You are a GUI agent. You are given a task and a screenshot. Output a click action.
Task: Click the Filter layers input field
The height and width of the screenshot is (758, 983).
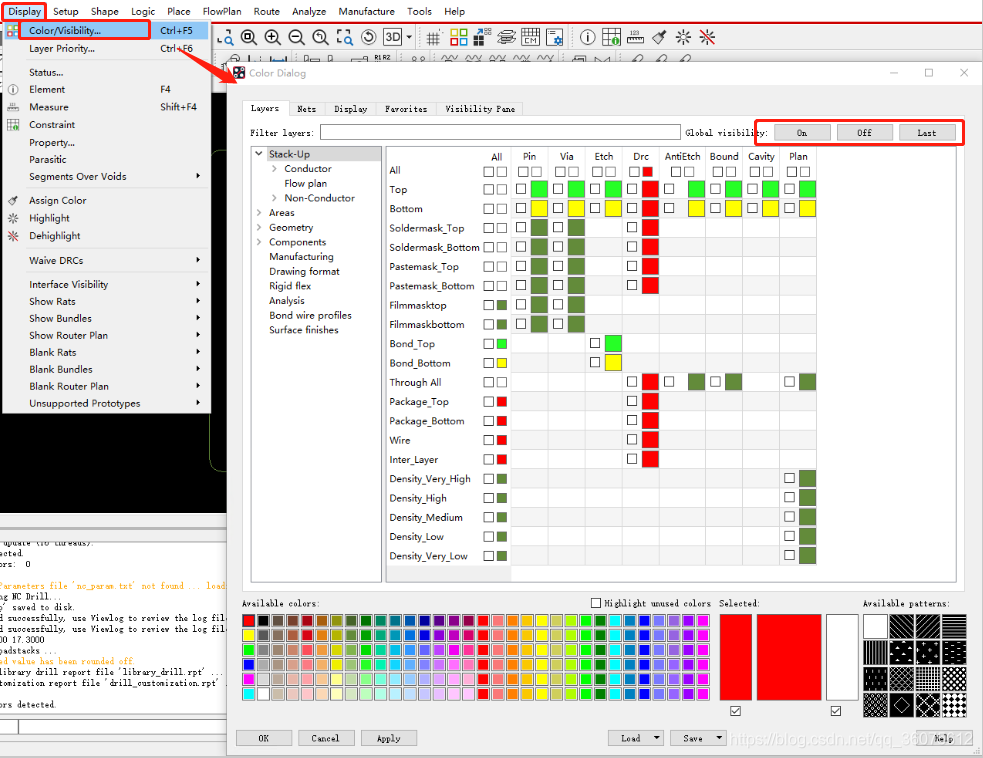pyautogui.click(x=500, y=132)
